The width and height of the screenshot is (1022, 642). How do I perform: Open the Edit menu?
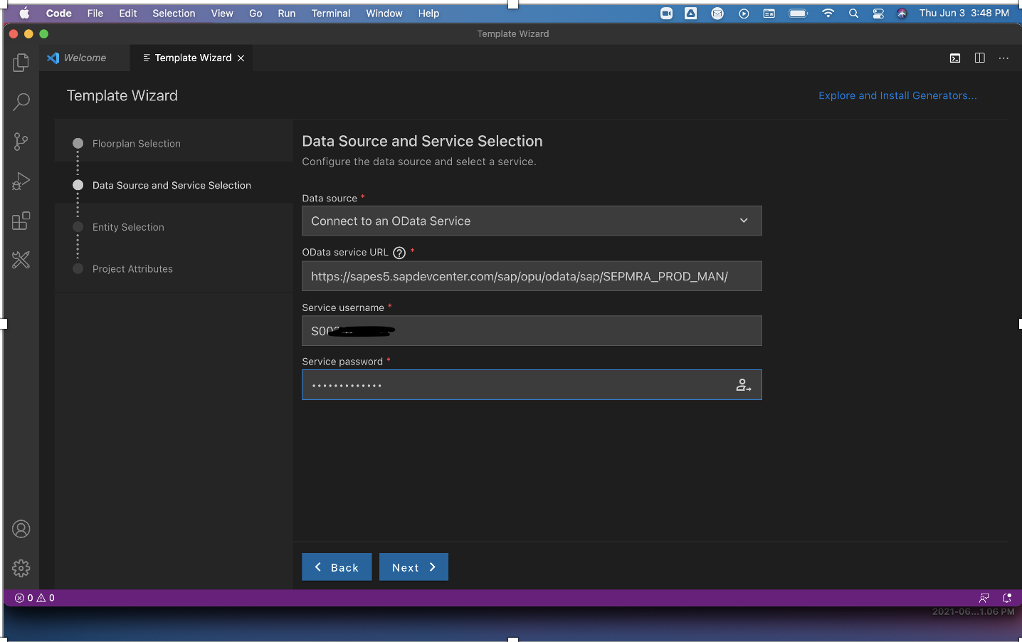(x=128, y=13)
